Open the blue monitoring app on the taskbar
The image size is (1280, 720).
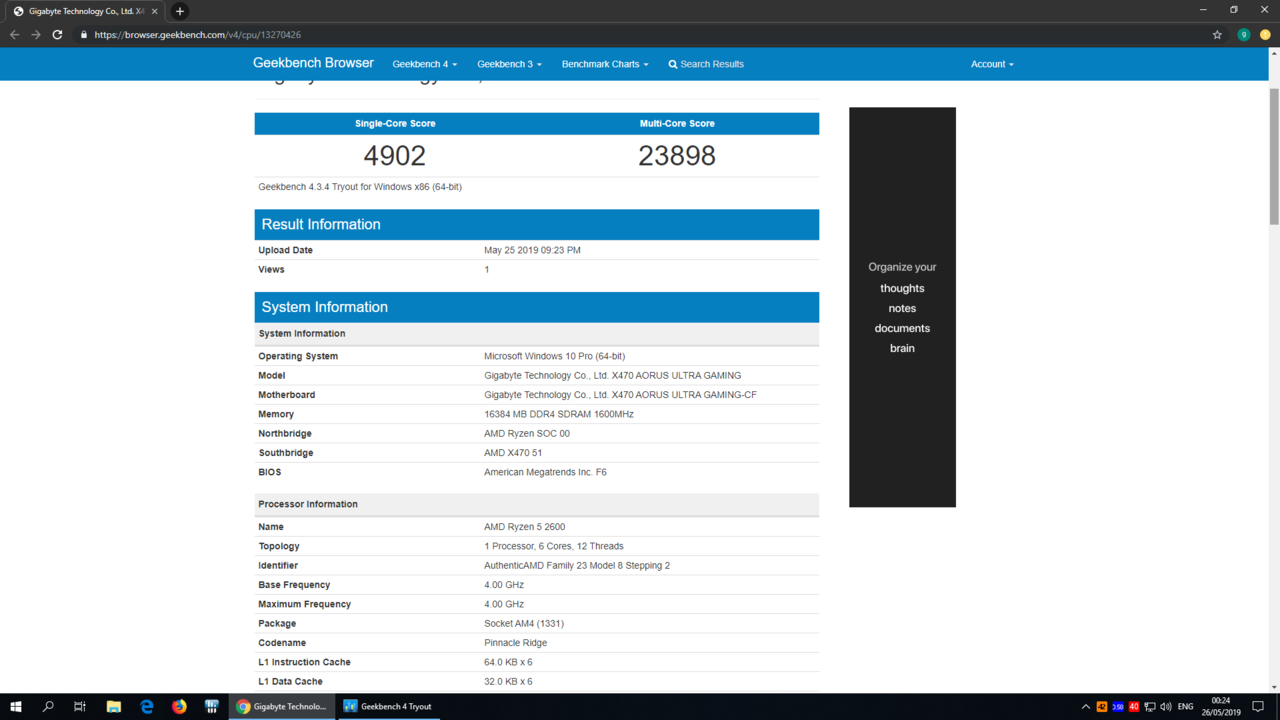(x=212, y=706)
